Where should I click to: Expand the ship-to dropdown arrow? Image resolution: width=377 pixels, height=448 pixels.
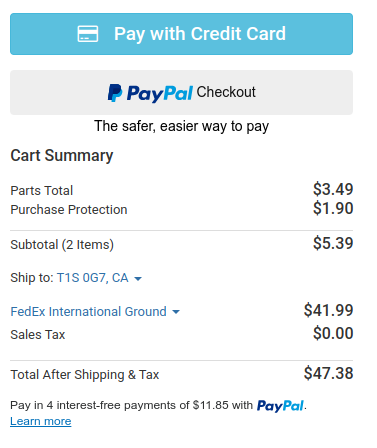[x=138, y=279]
